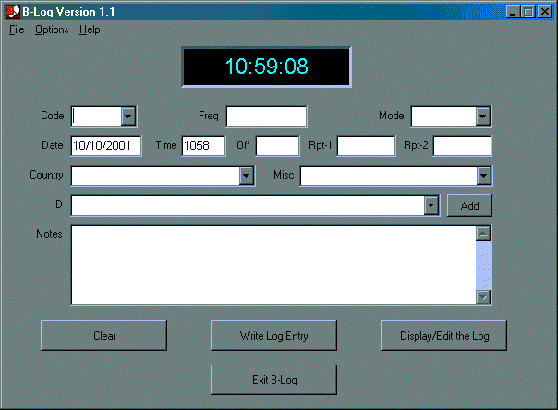The width and height of the screenshot is (558, 410).
Task: Open the Help menu
Action: 89,30
